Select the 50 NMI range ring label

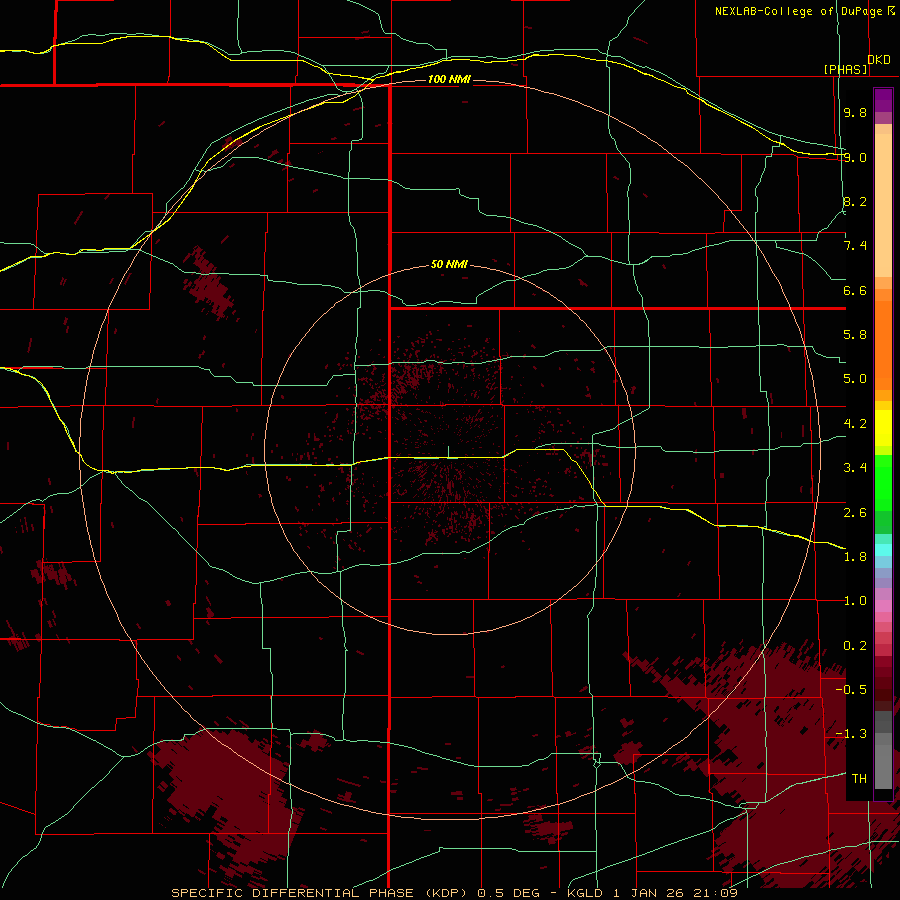449,265
